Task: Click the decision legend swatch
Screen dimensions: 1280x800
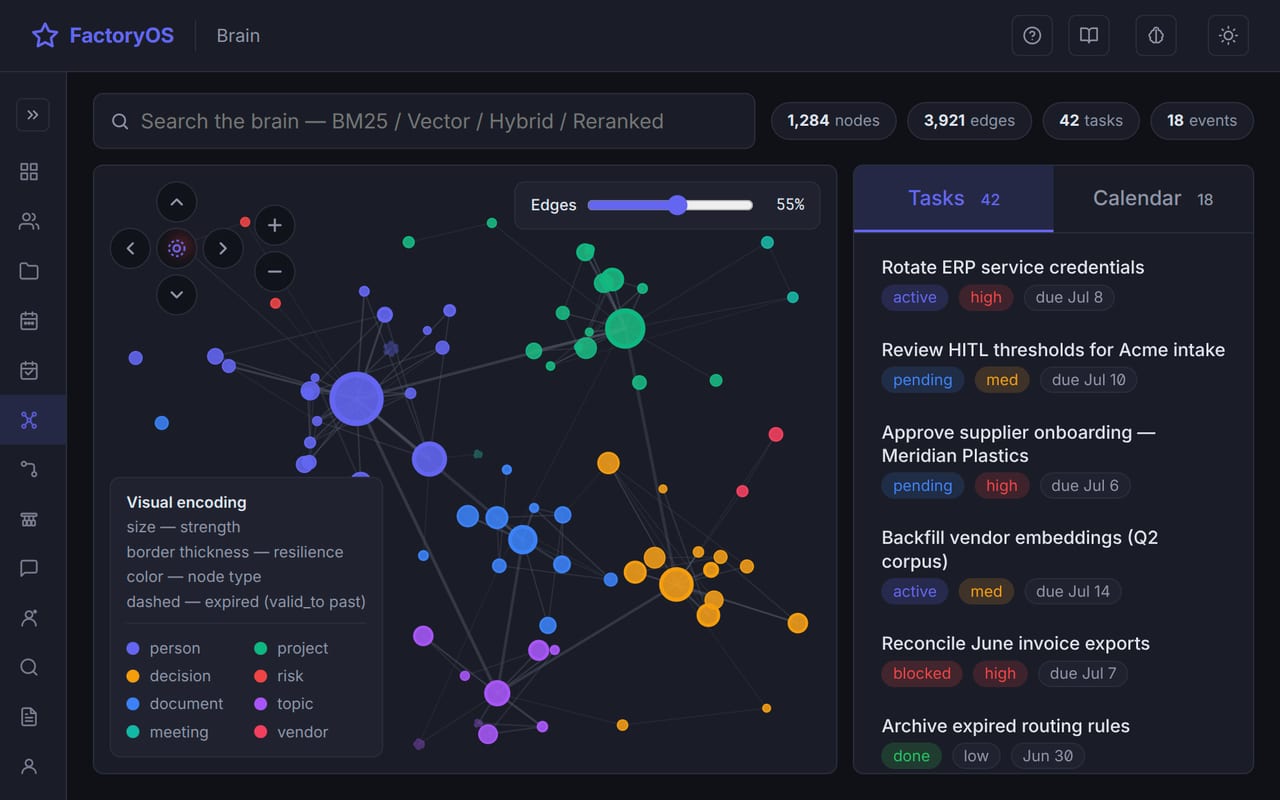Action: pyautogui.click(x=133, y=676)
